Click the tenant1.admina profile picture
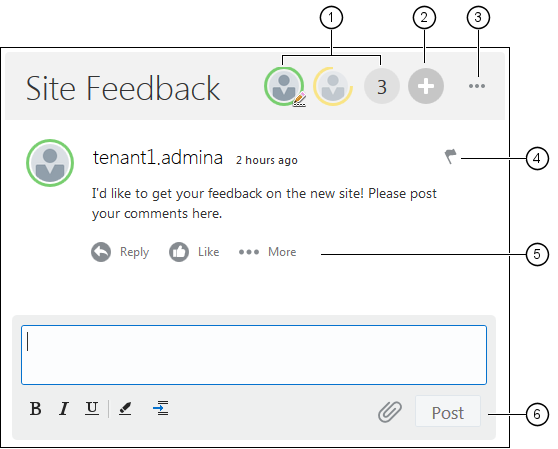This screenshot has height=449, width=558. click(x=50, y=163)
